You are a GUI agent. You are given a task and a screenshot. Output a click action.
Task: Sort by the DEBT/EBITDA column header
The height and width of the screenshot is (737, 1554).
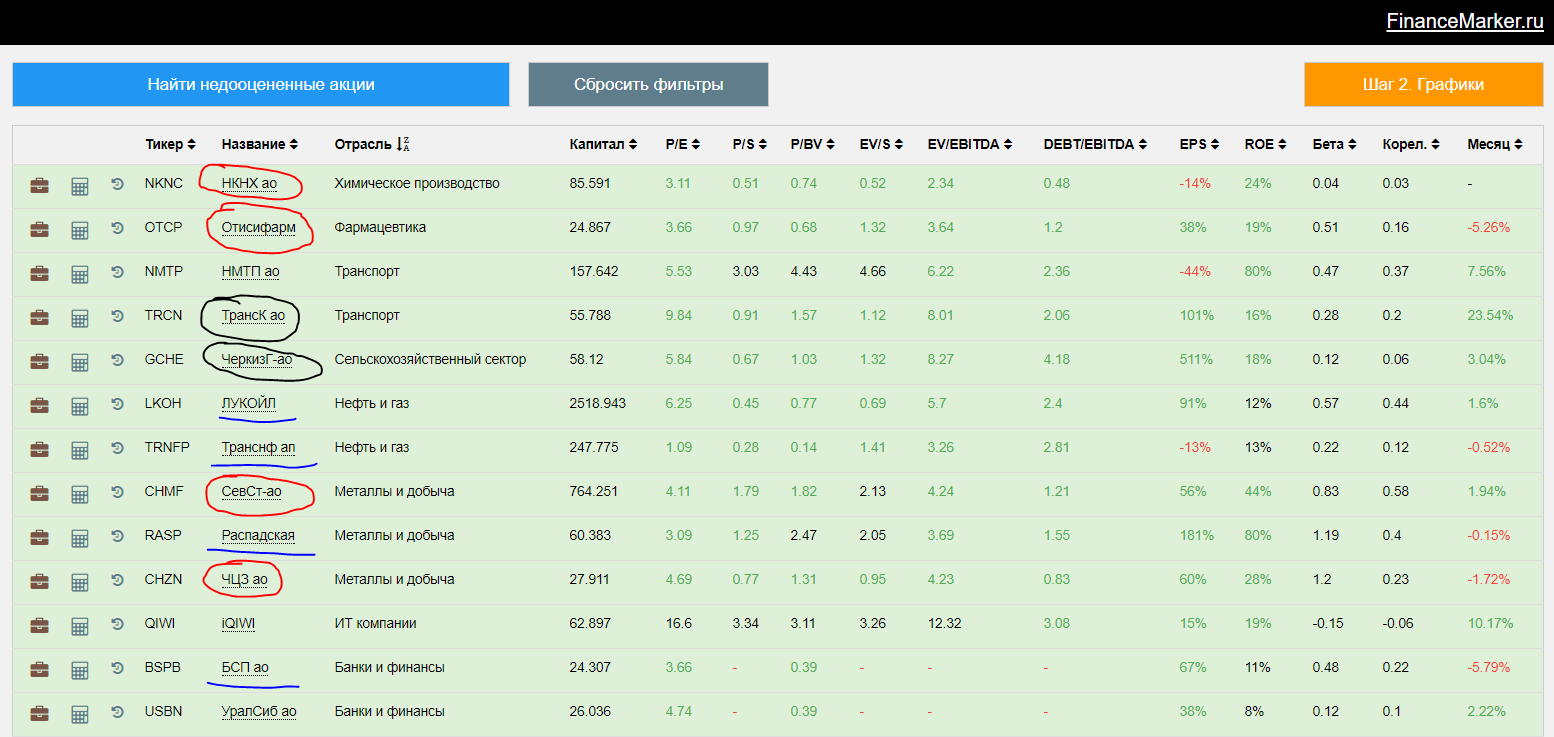click(x=1096, y=144)
